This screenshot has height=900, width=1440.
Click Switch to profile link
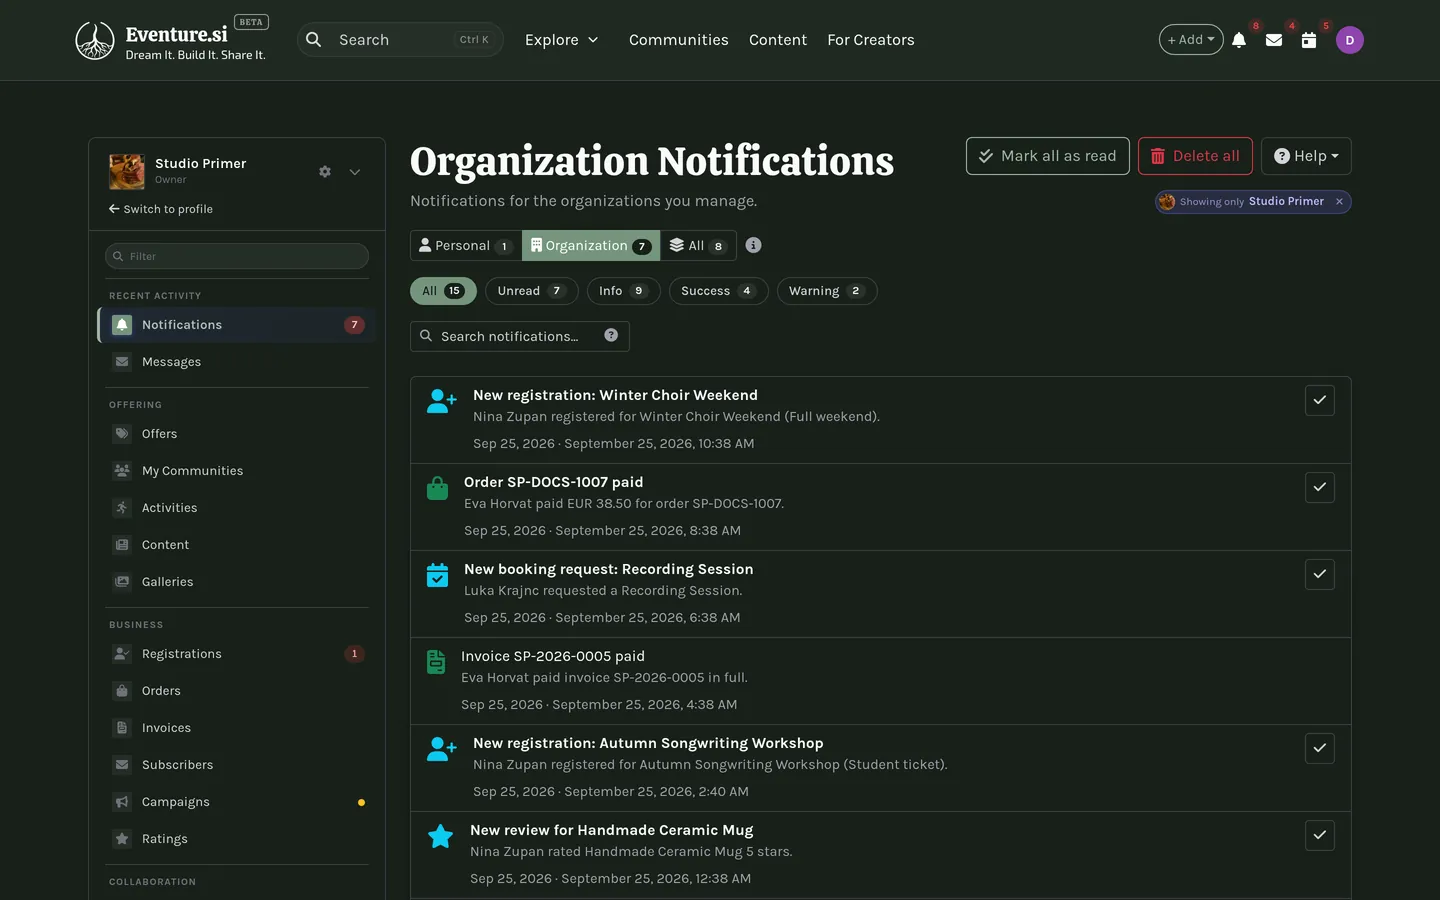[161, 209]
